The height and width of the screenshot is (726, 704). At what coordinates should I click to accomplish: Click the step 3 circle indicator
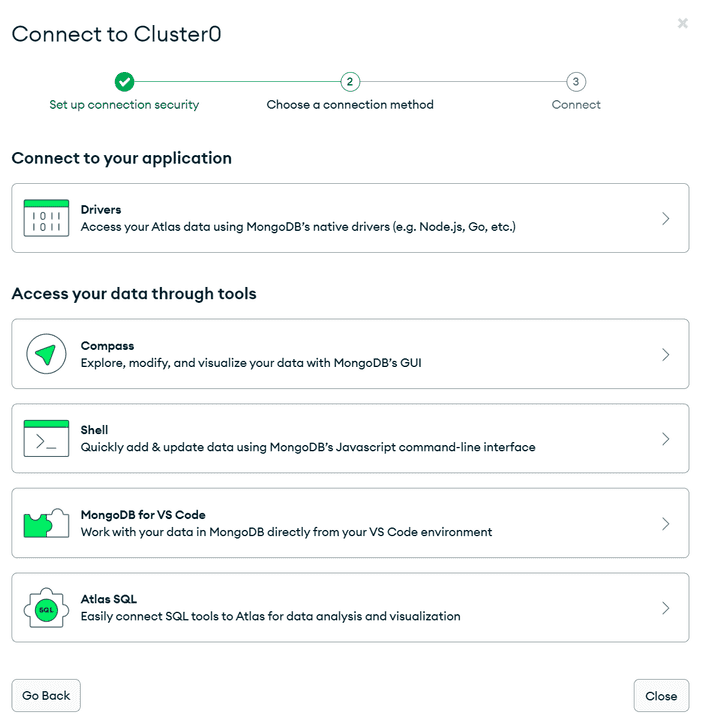pos(576,82)
